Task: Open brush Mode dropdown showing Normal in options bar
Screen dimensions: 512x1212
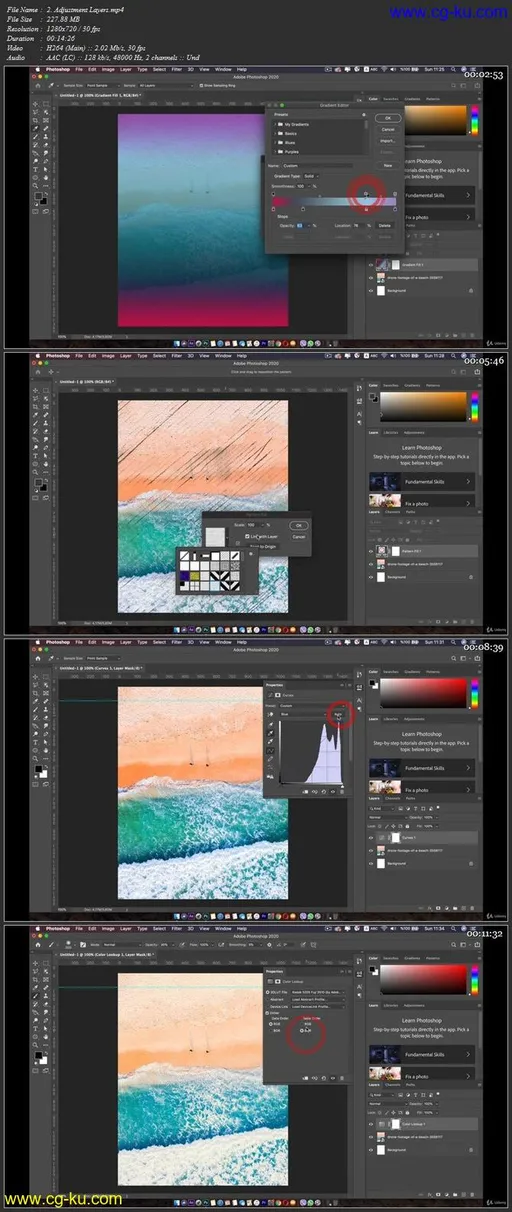Action: tap(121, 944)
